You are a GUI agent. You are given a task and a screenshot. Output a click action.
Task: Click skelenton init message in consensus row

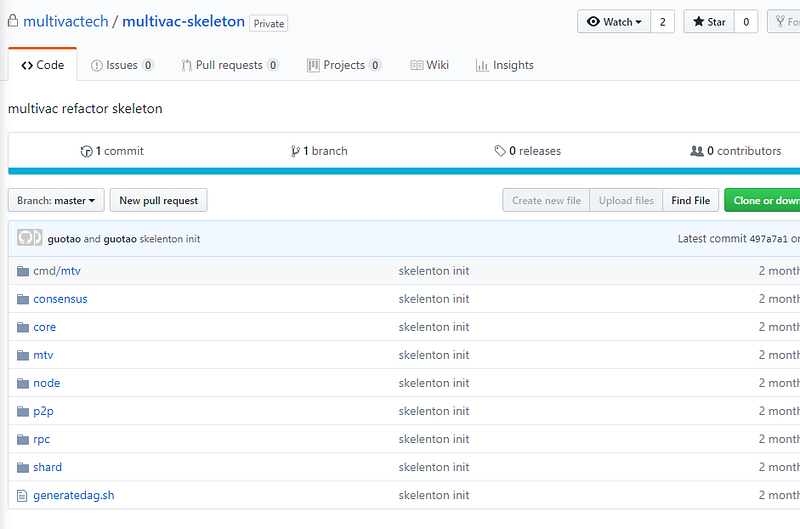tap(434, 299)
